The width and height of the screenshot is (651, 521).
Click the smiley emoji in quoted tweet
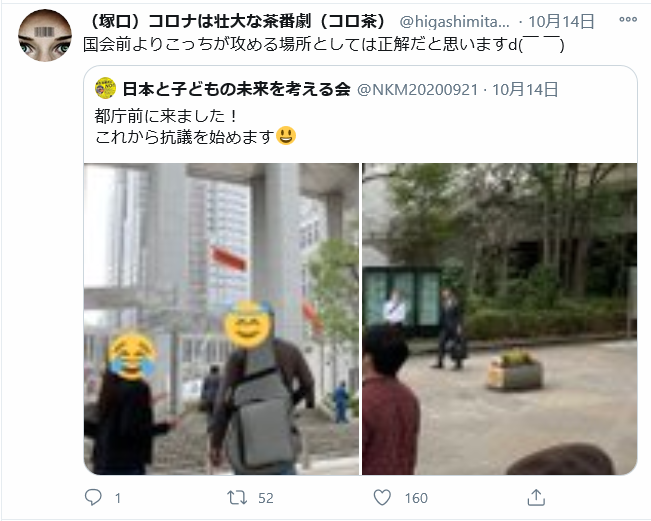coord(286,135)
